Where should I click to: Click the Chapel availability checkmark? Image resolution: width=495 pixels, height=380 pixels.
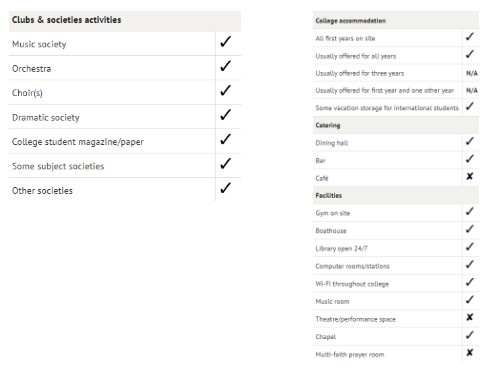470,335
